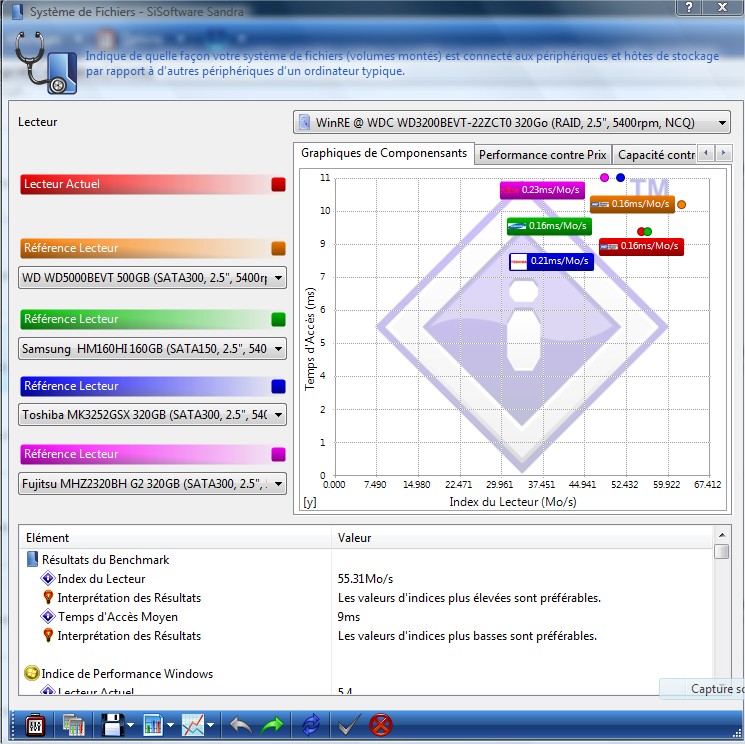Select 'Les valeurs d'indices plus basses' text

[x=468, y=636]
